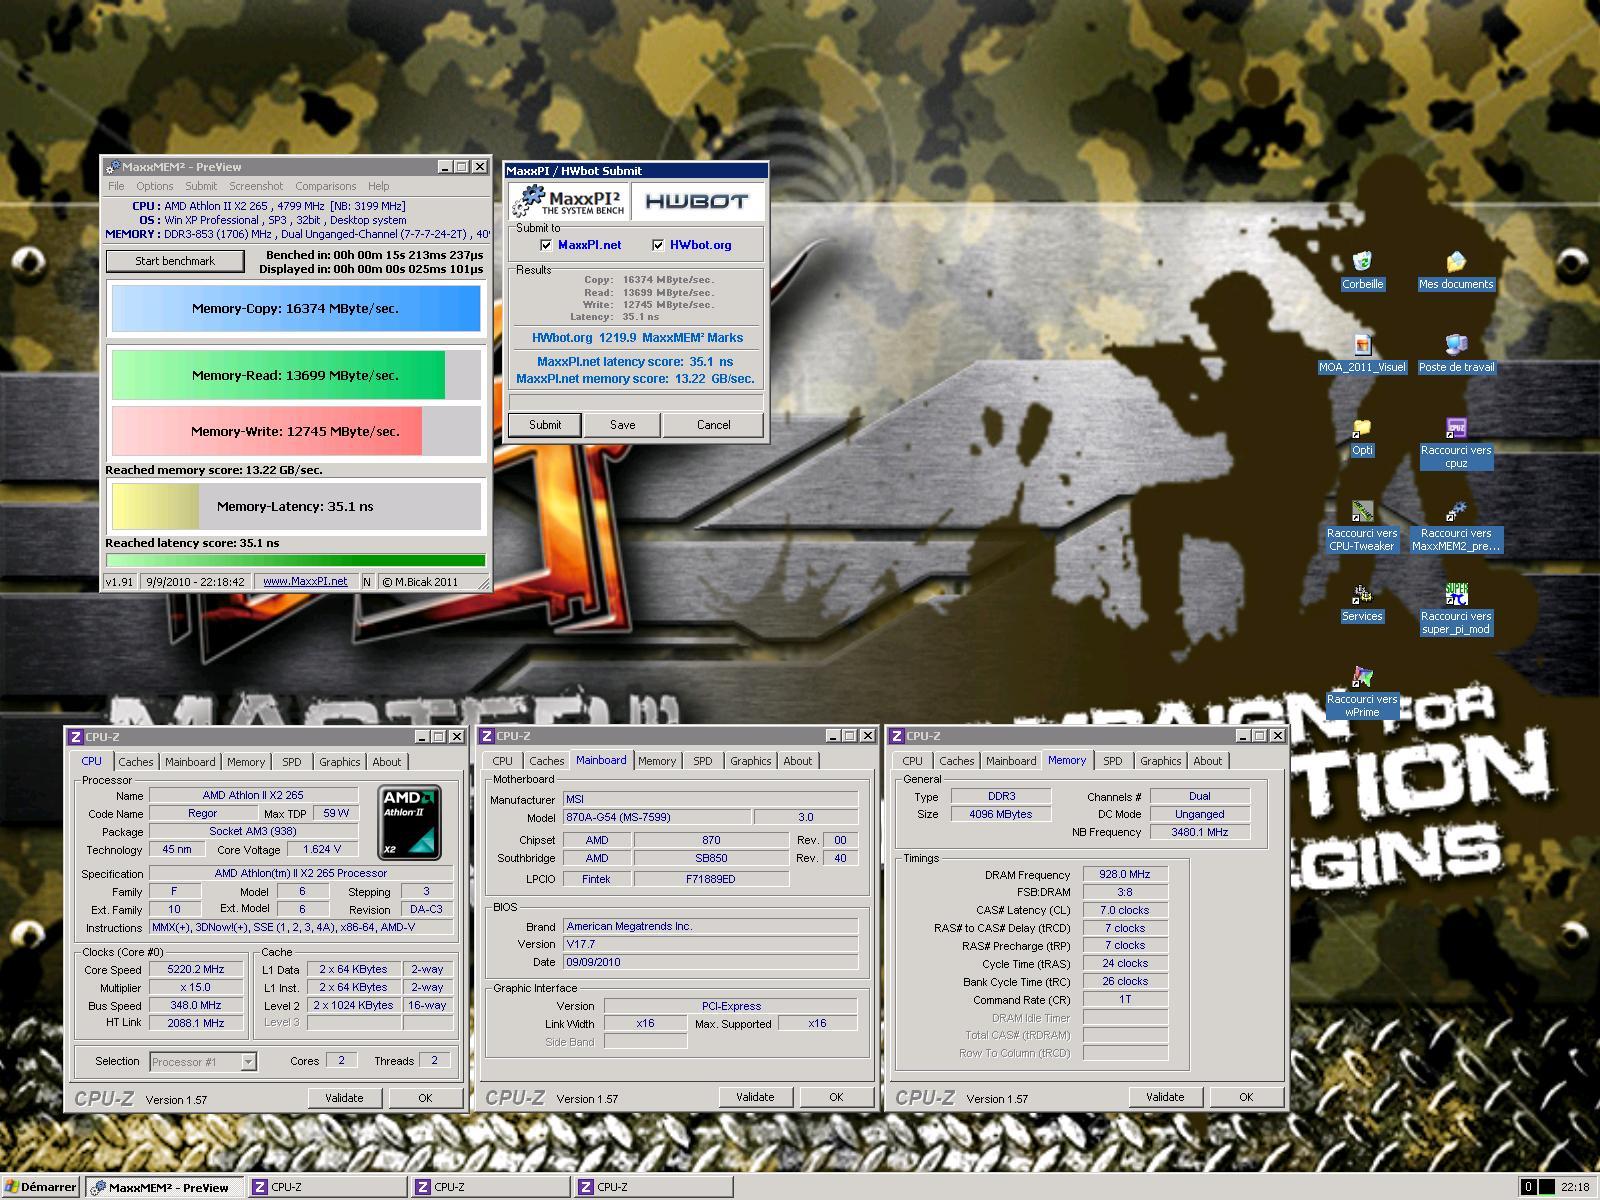This screenshot has width=1600, height=1200.
Task: Click OK in Memory CPU-Z window
Action: pyautogui.click(x=1246, y=1097)
